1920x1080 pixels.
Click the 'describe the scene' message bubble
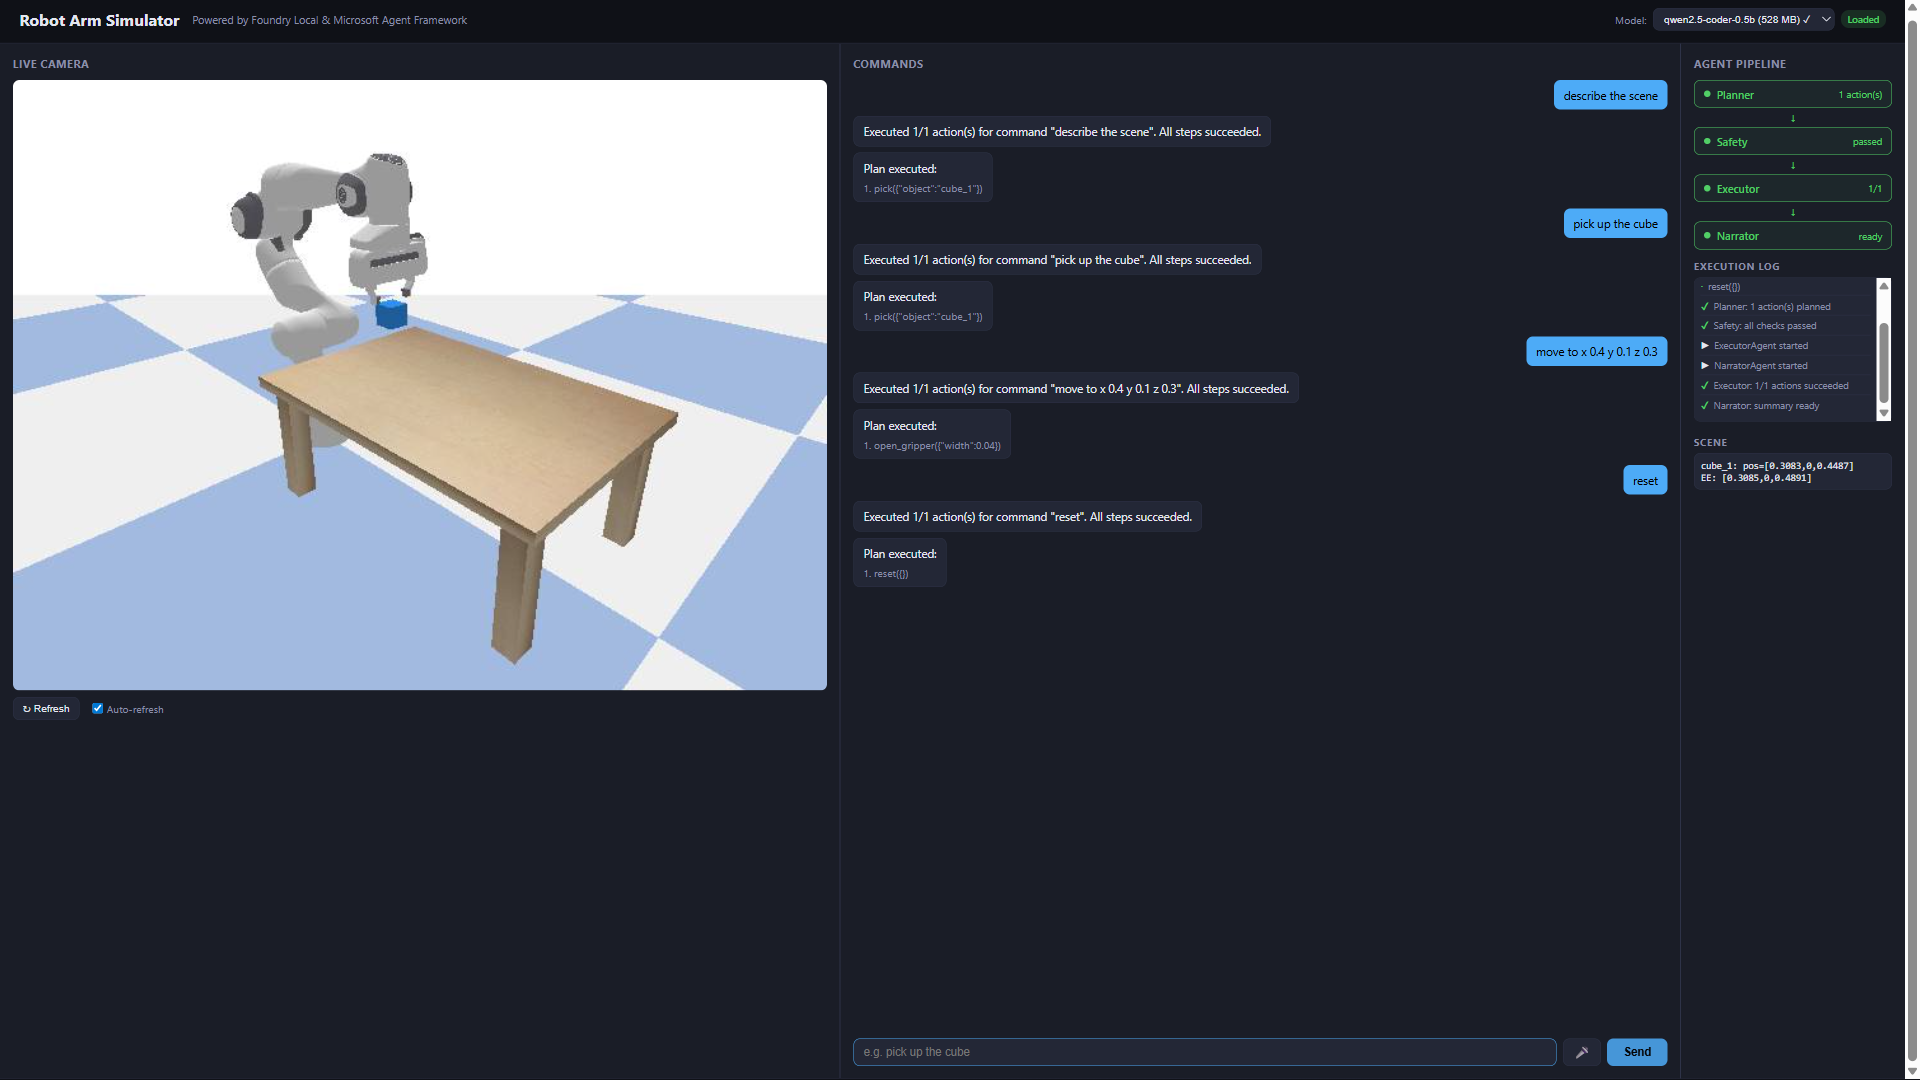pos(1610,96)
